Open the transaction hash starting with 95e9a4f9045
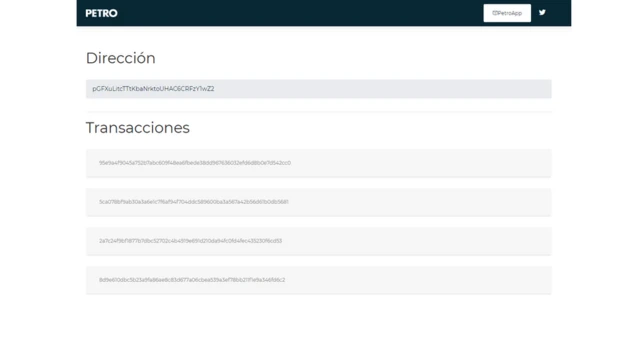640x360 pixels. 195,163
